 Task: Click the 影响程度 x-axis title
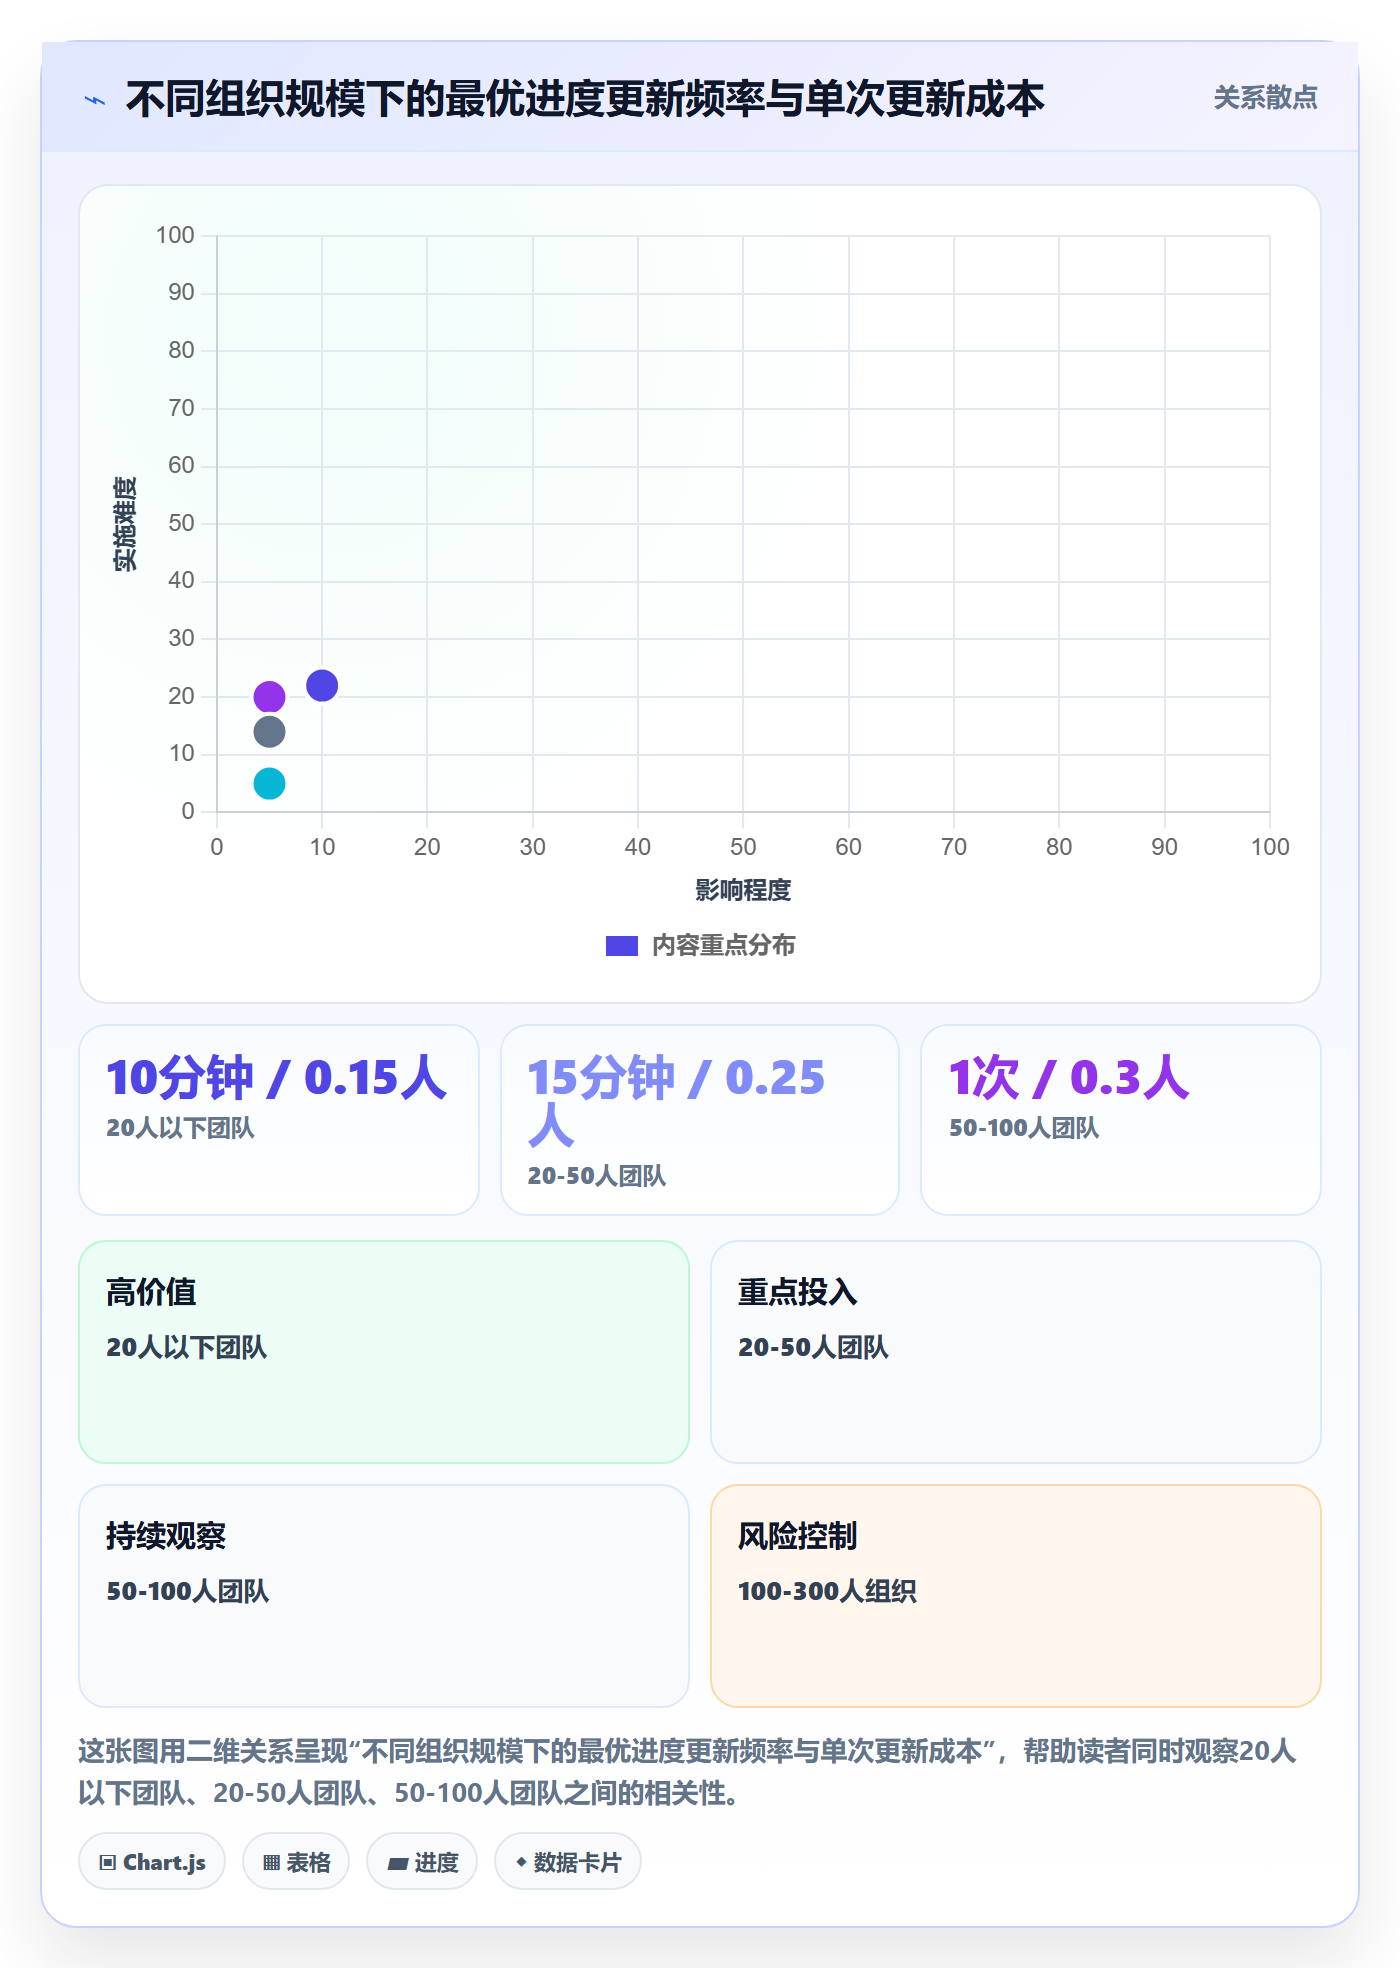coord(743,890)
